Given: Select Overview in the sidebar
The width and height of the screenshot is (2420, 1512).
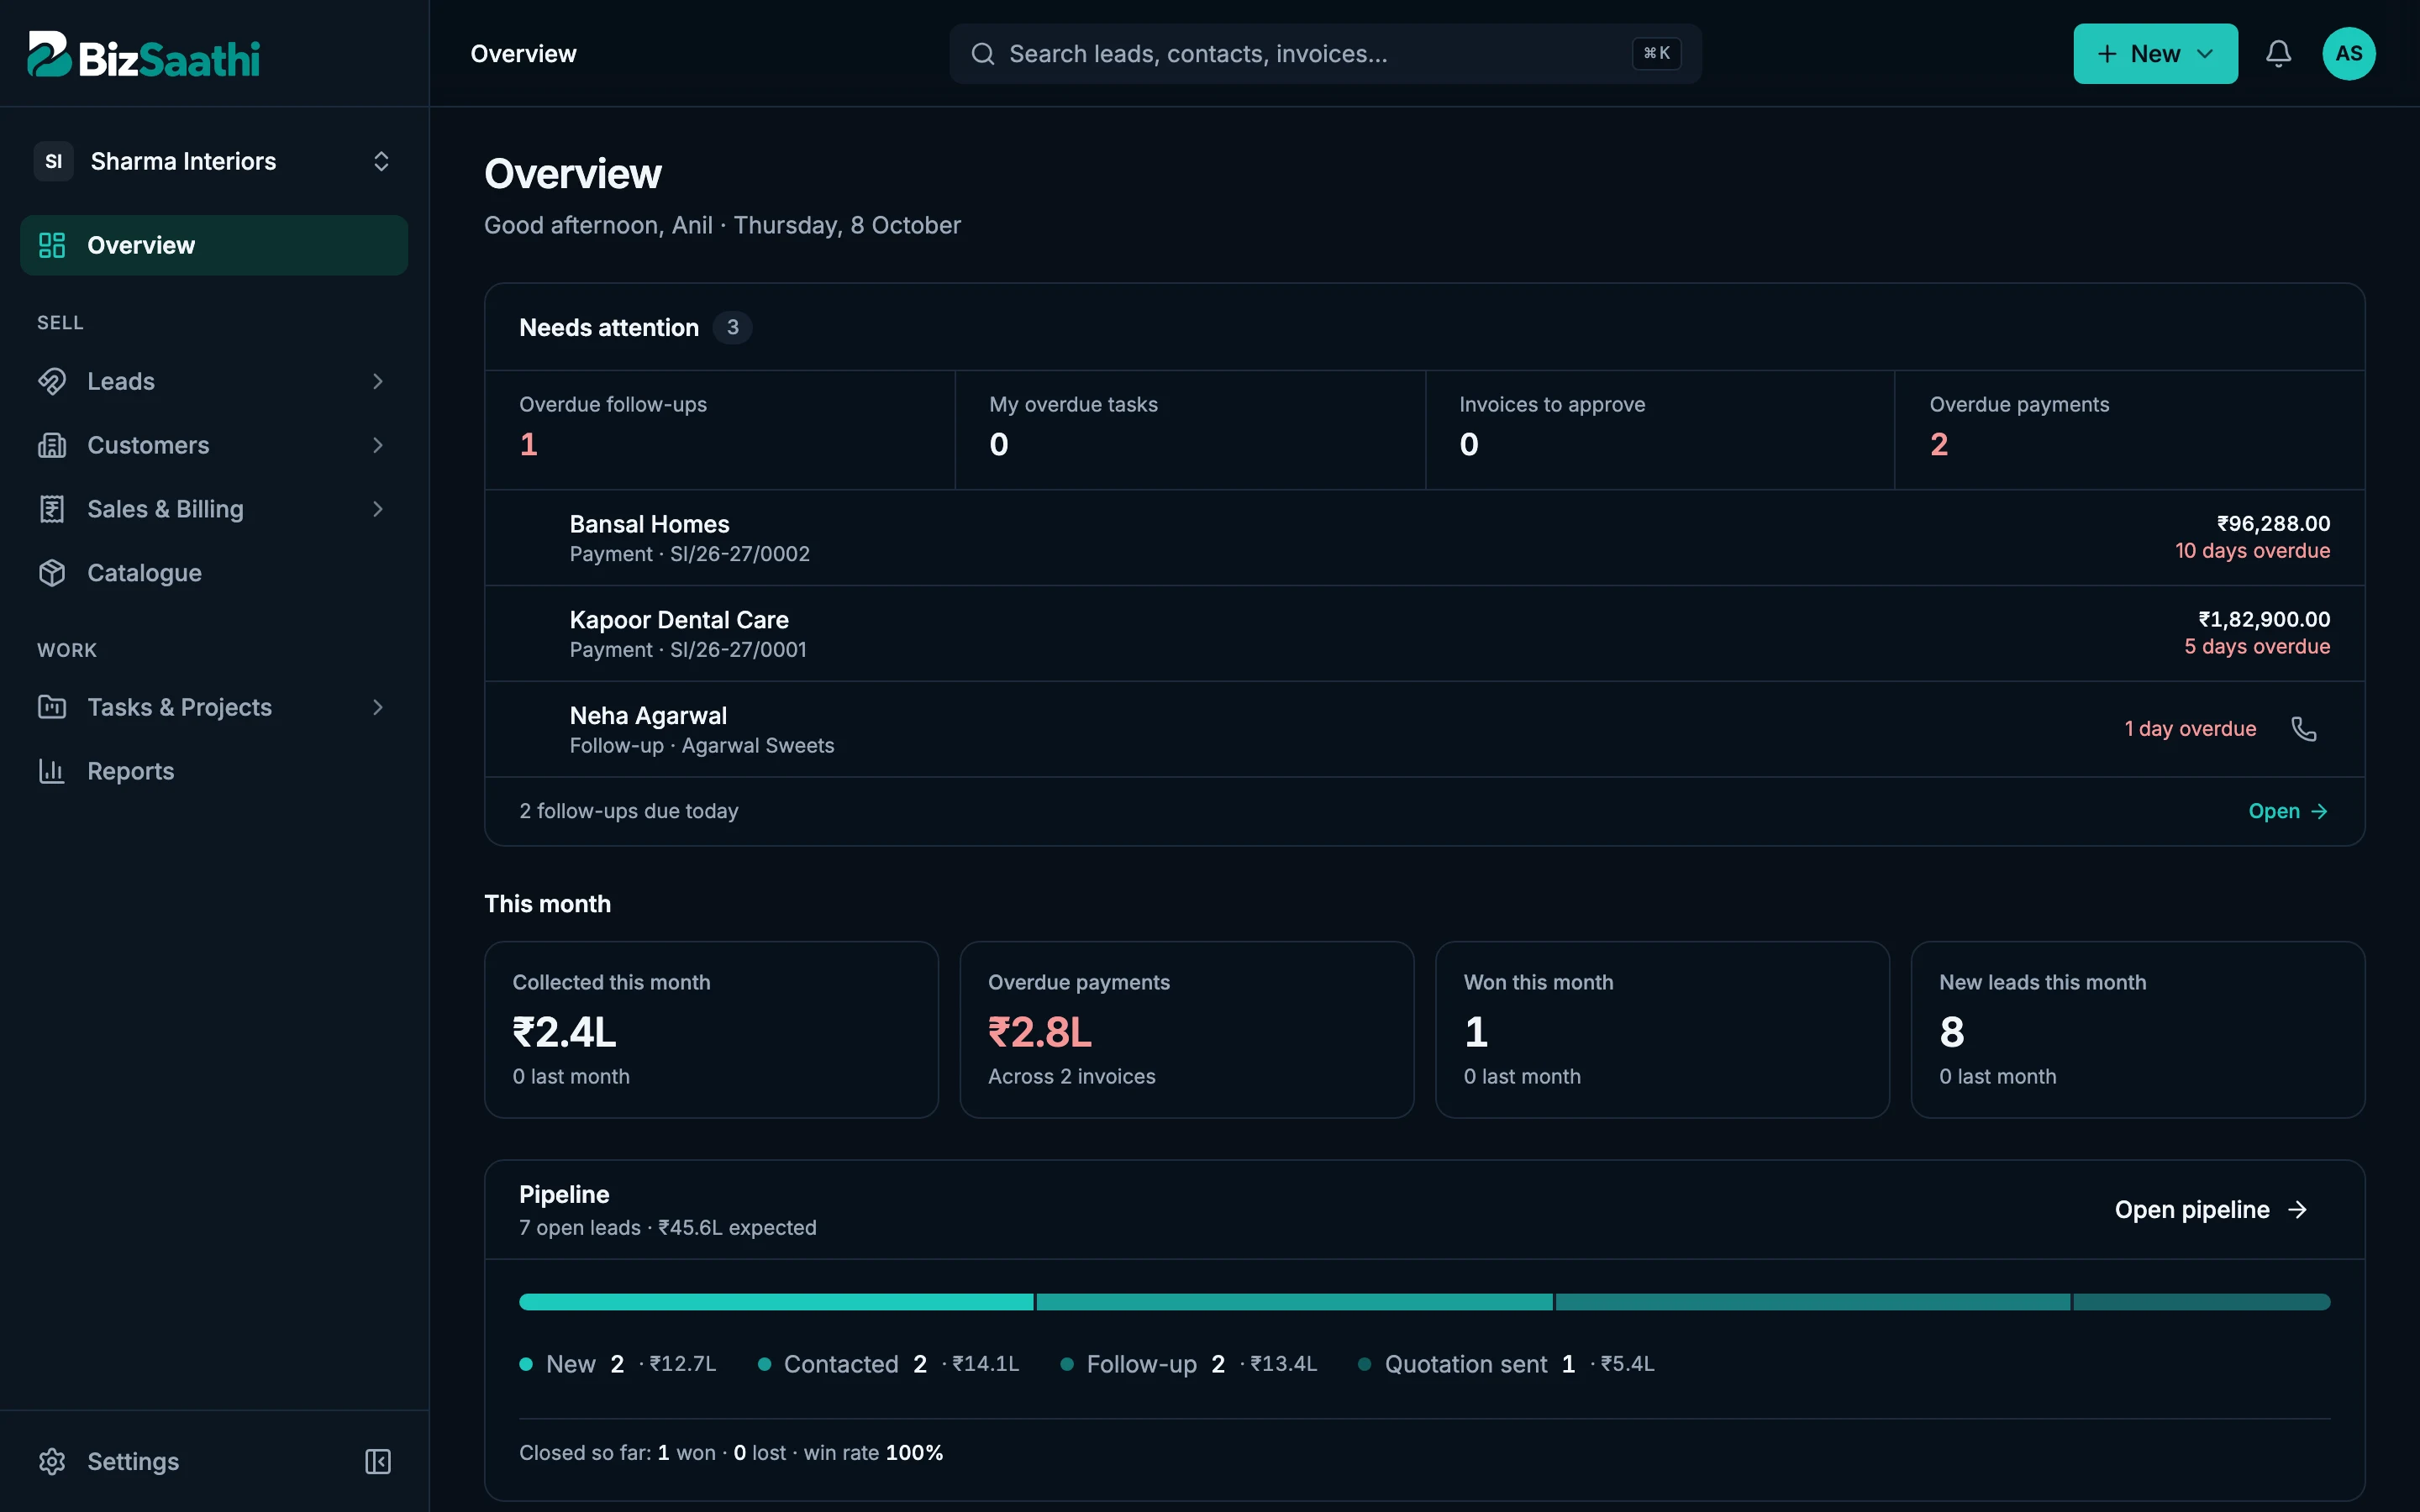Looking at the screenshot, I should pyautogui.click(x=214, y=245).
